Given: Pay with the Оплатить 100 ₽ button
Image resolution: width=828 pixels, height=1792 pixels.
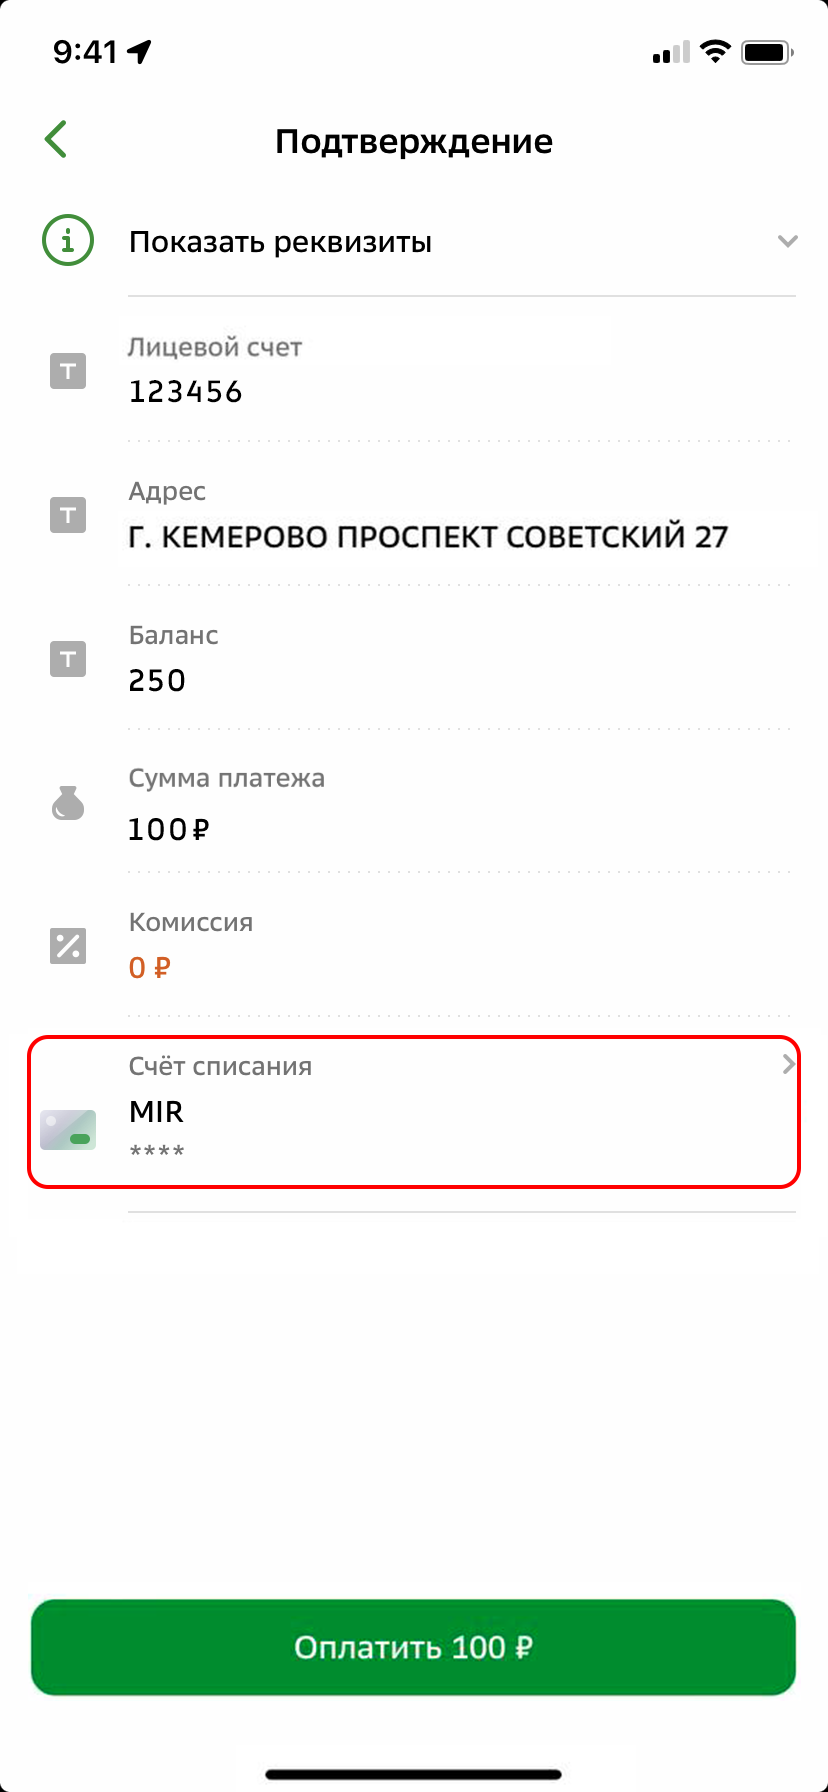Looking at the screenshot, I should pos(413,1647).
